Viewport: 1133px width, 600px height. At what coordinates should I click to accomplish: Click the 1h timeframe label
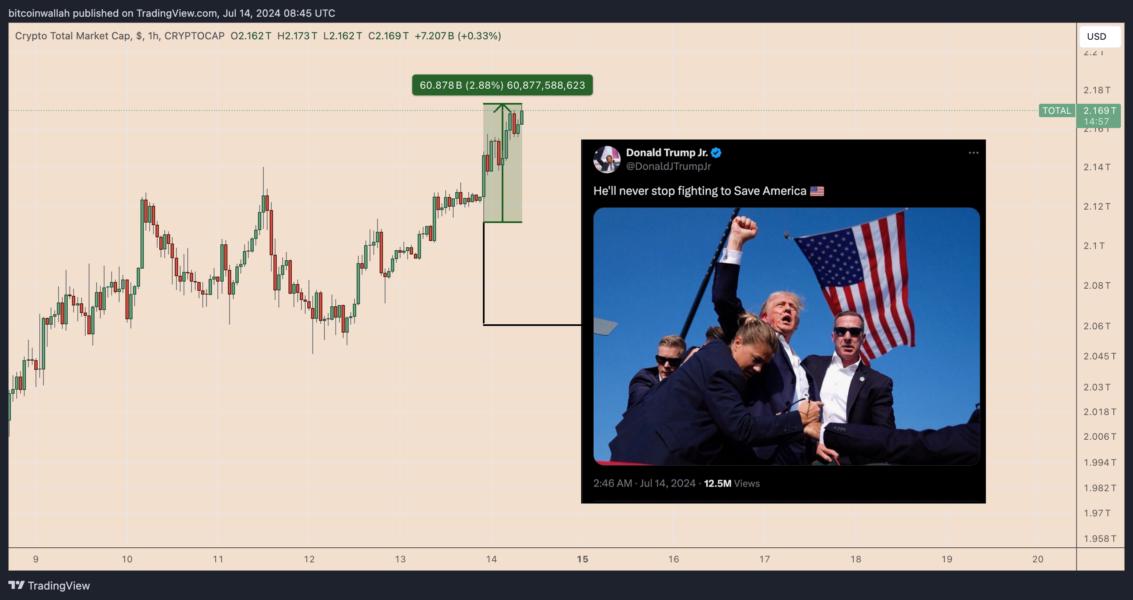coord(153,35)
